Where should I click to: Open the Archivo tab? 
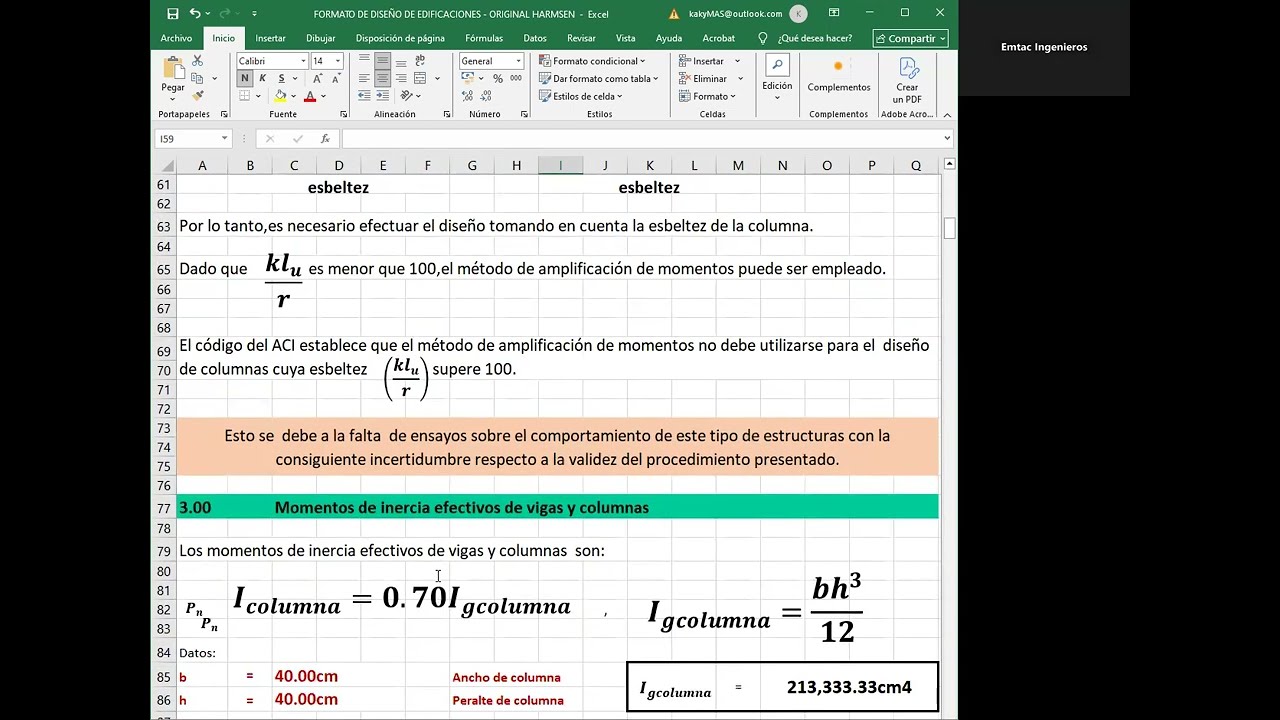coord(176,38)
